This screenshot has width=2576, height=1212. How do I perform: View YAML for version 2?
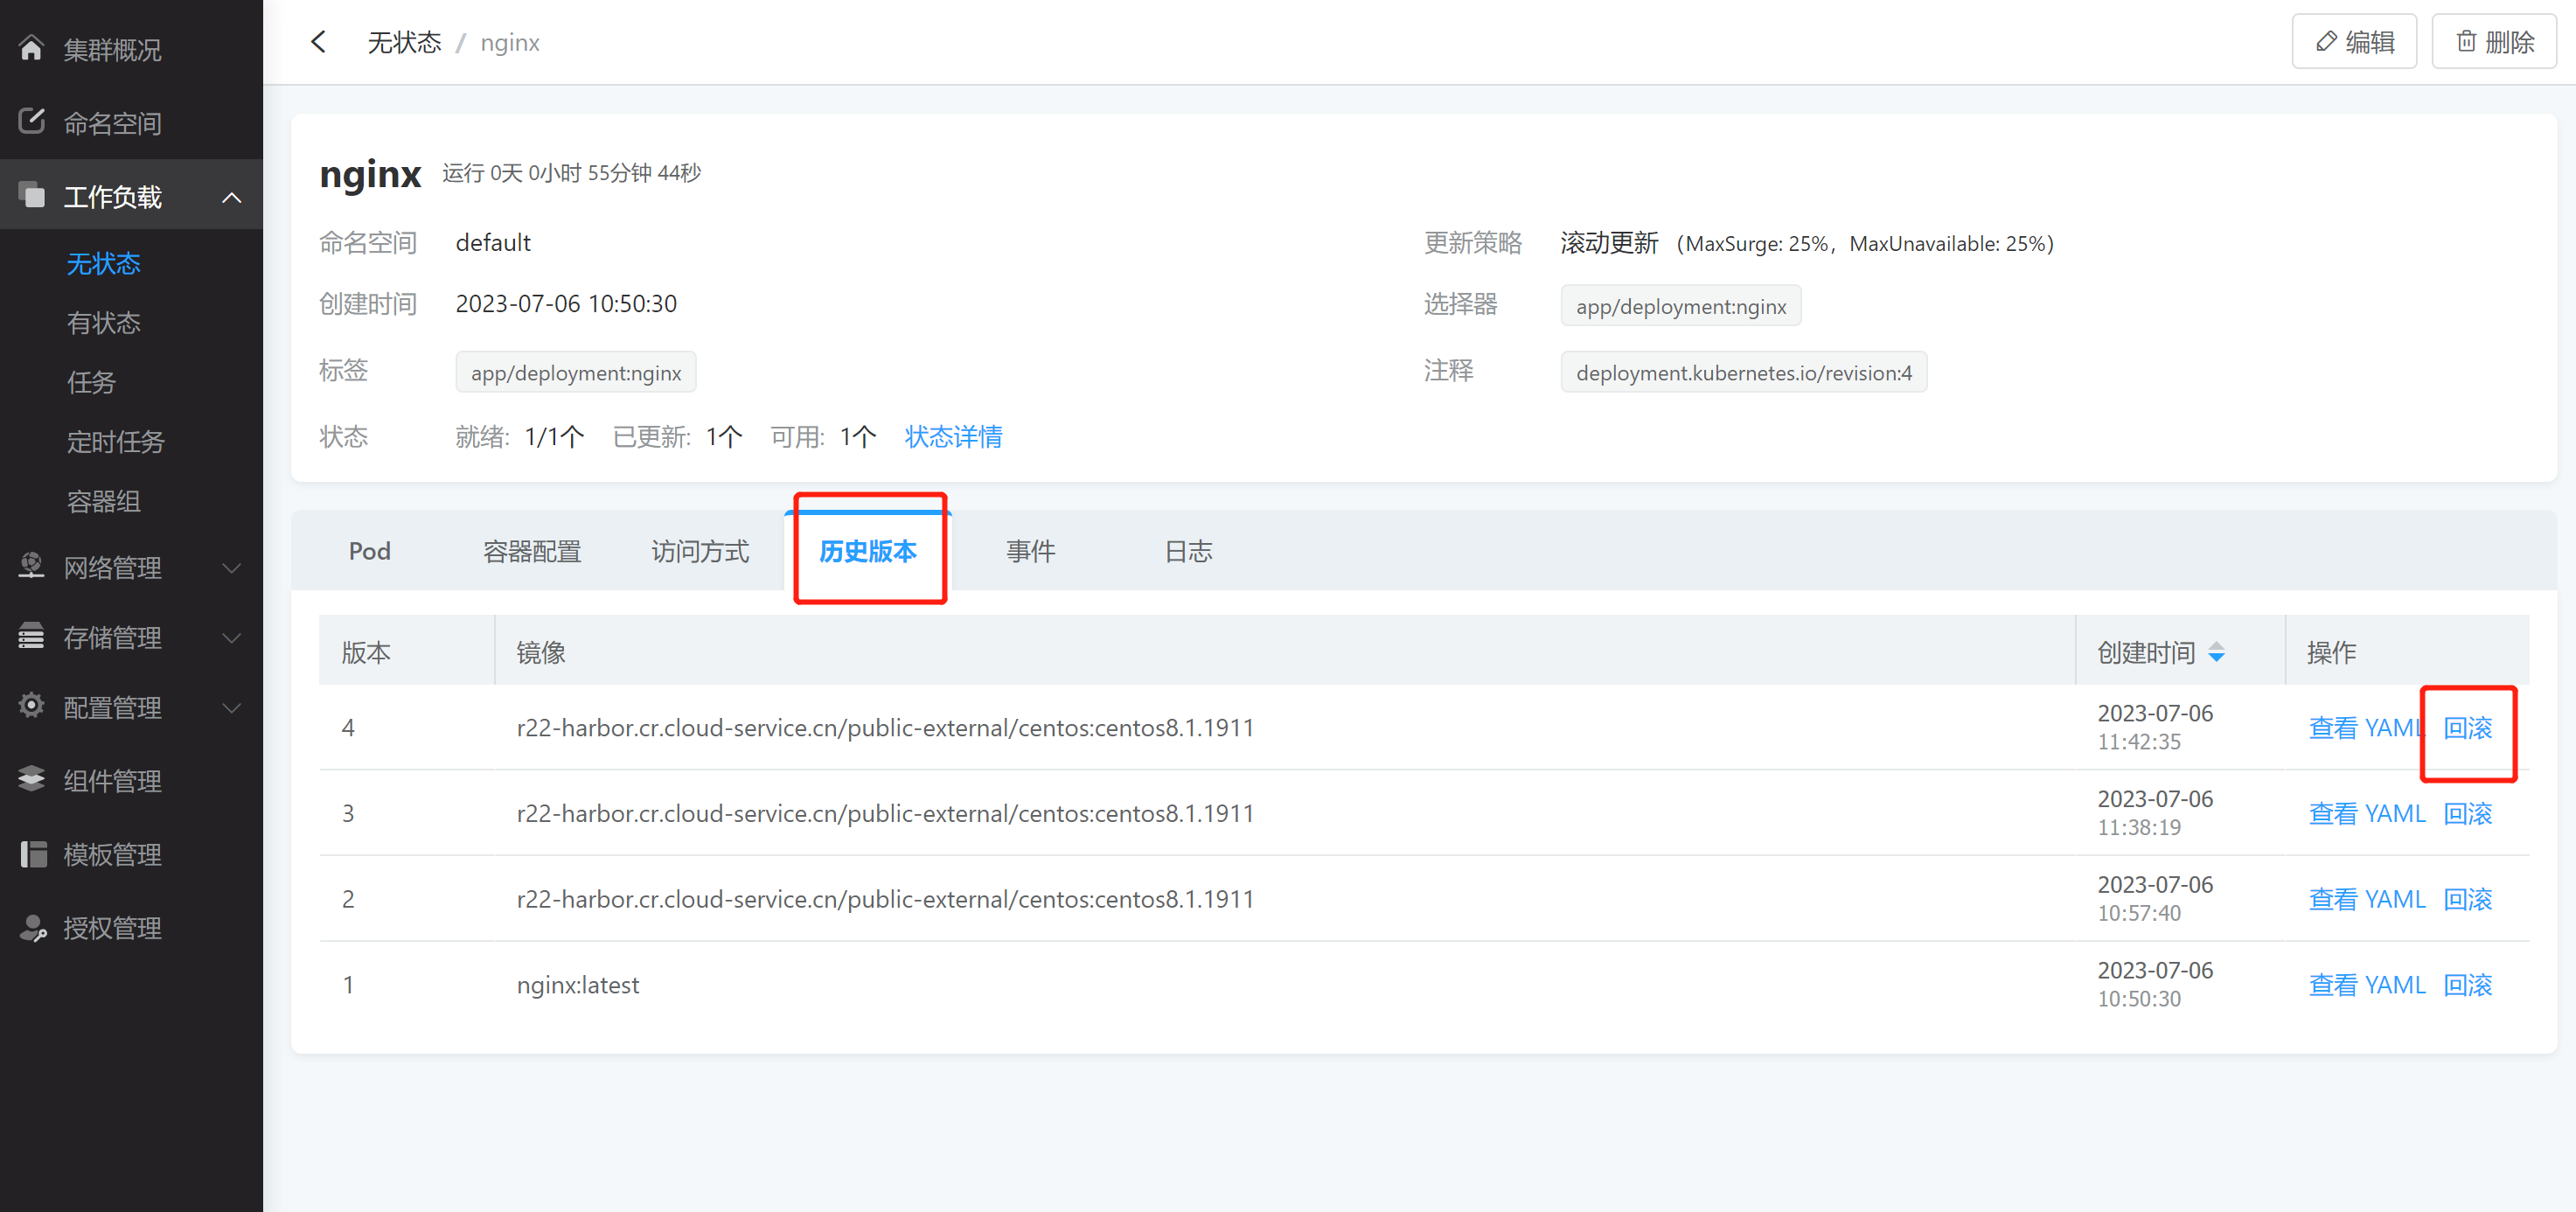[2367, 900]
